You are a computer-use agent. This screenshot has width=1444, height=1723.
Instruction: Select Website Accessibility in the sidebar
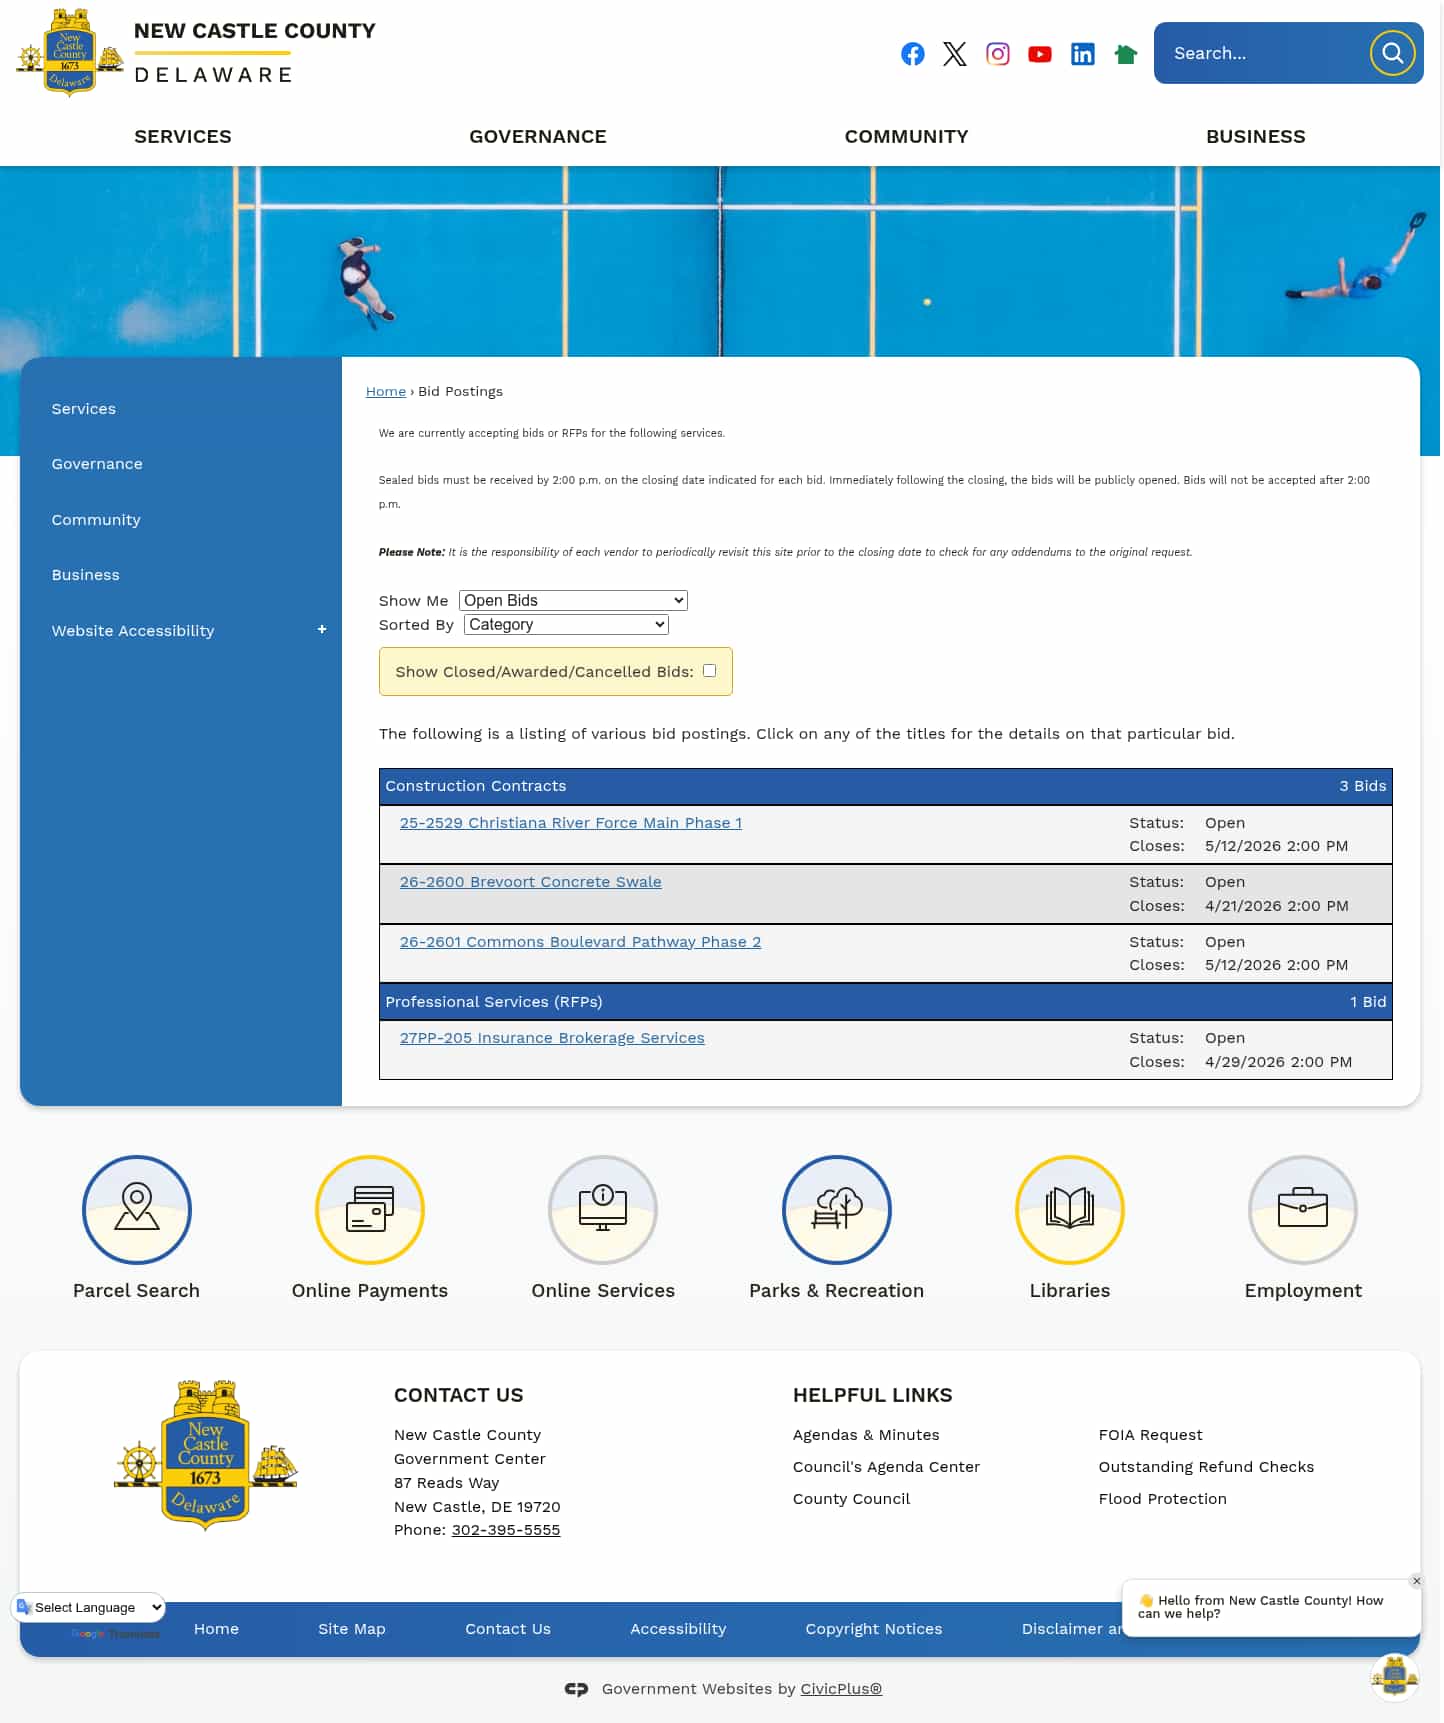coord(133,631)
